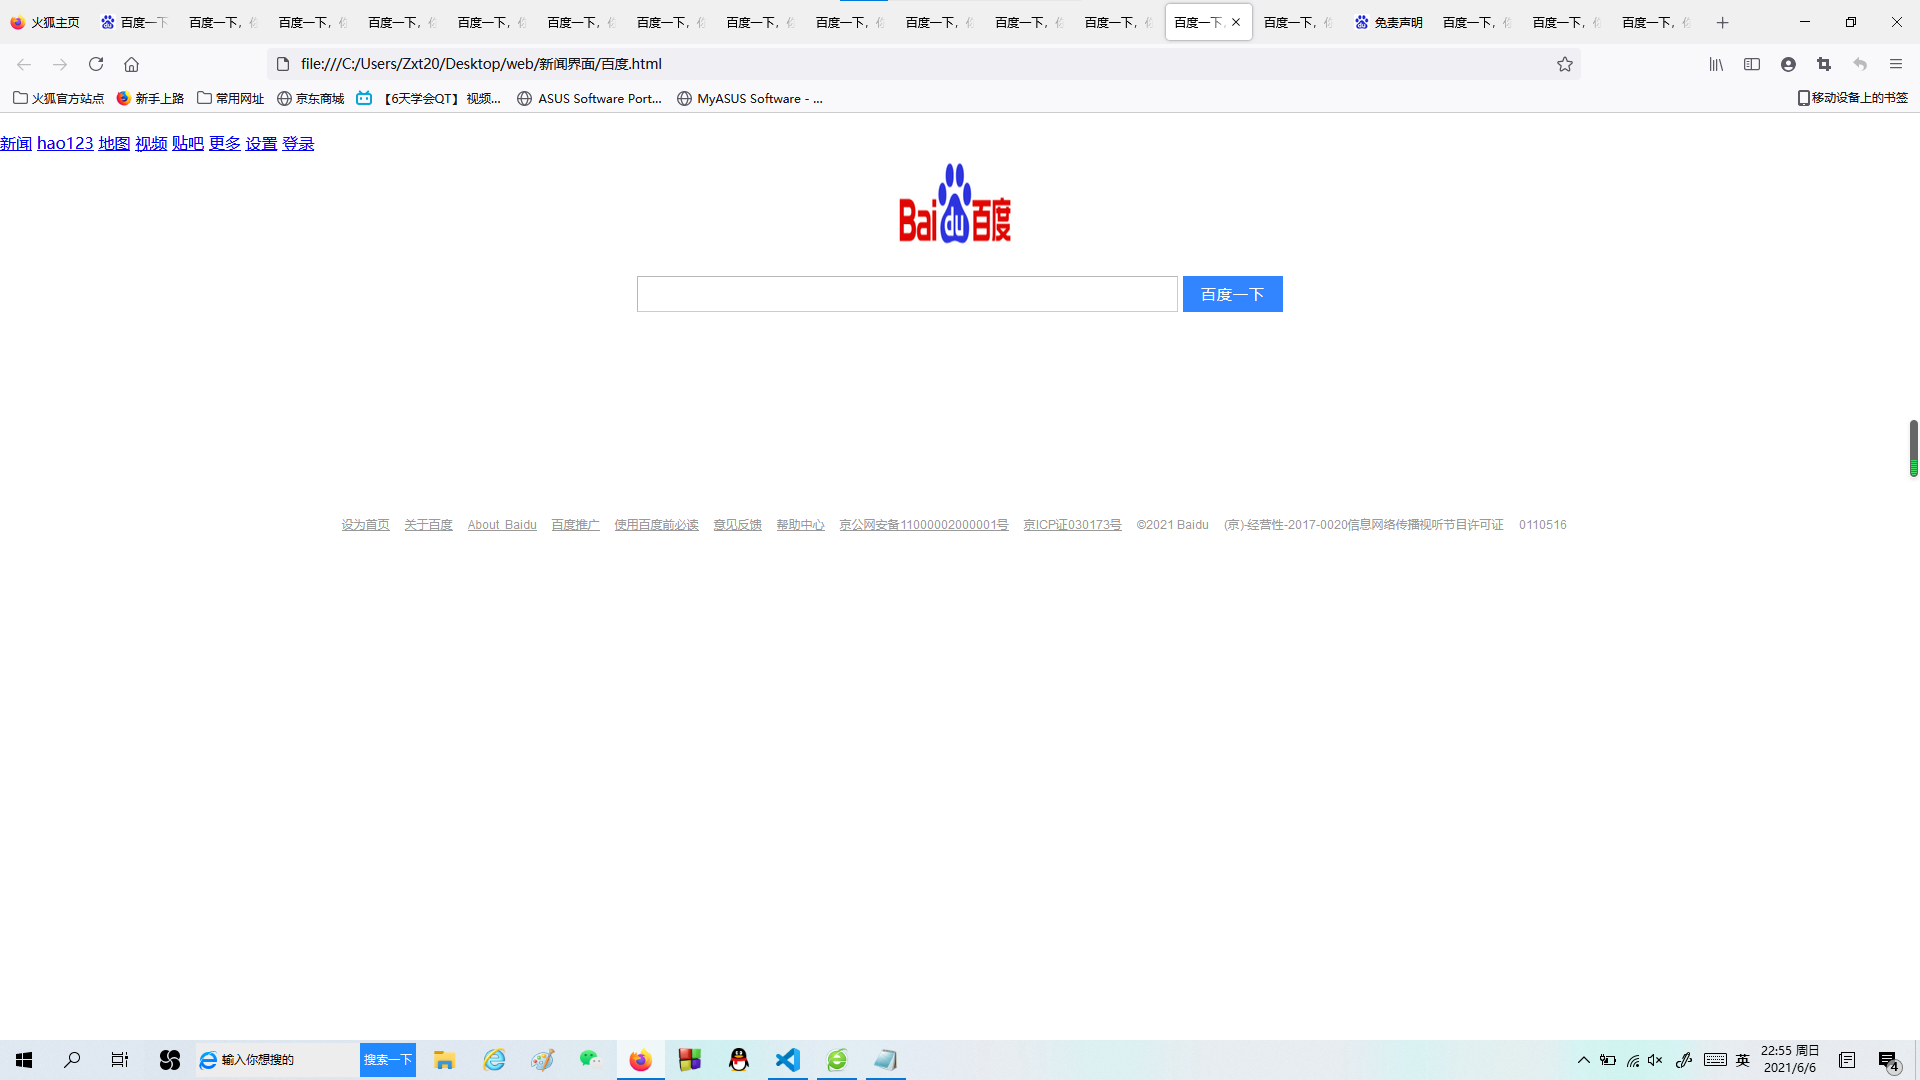Click the 百度一下 search button
Viewport: 1920px width, 1080px height.
[1232, 294]
